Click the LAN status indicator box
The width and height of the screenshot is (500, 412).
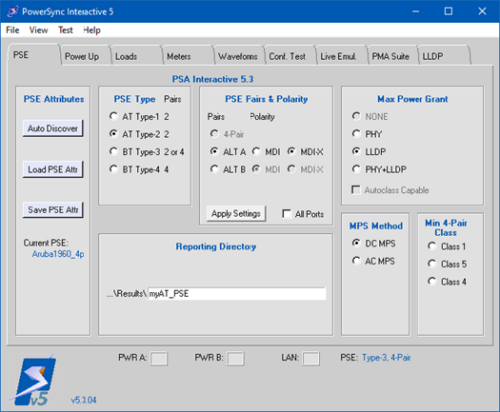(x=311, y=359)
